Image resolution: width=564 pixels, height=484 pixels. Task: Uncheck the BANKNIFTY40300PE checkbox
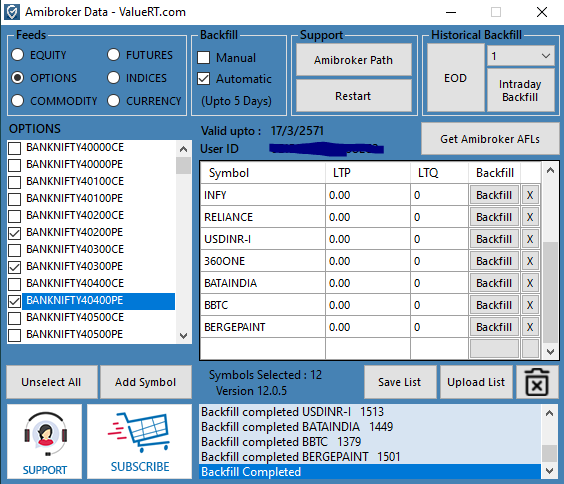tap(14, 267)
